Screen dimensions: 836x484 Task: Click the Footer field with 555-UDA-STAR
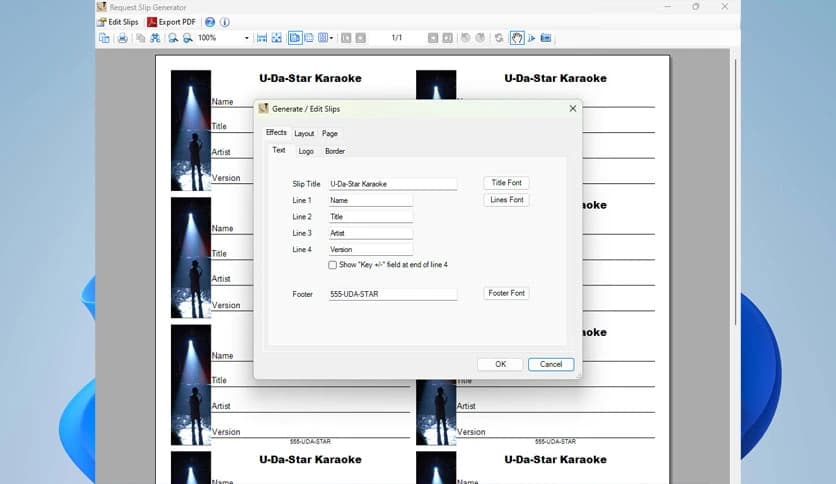pos(392,294)
